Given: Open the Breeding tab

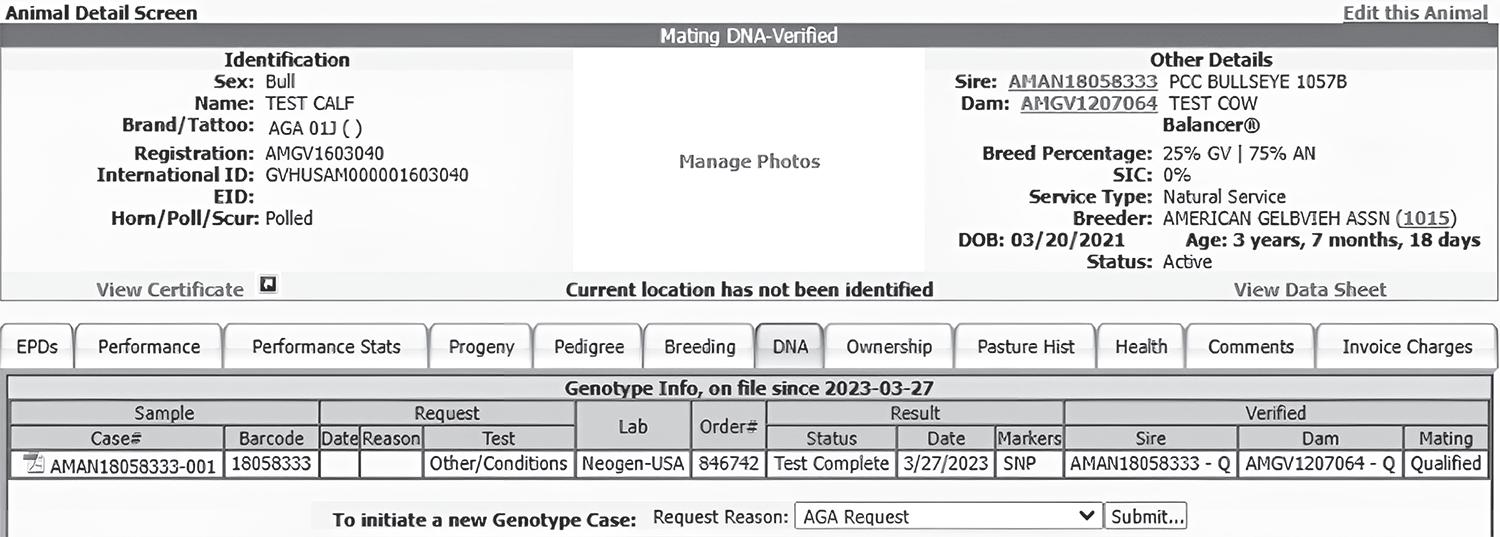Looking at the screenshot, I should click(x=699, y=347).
